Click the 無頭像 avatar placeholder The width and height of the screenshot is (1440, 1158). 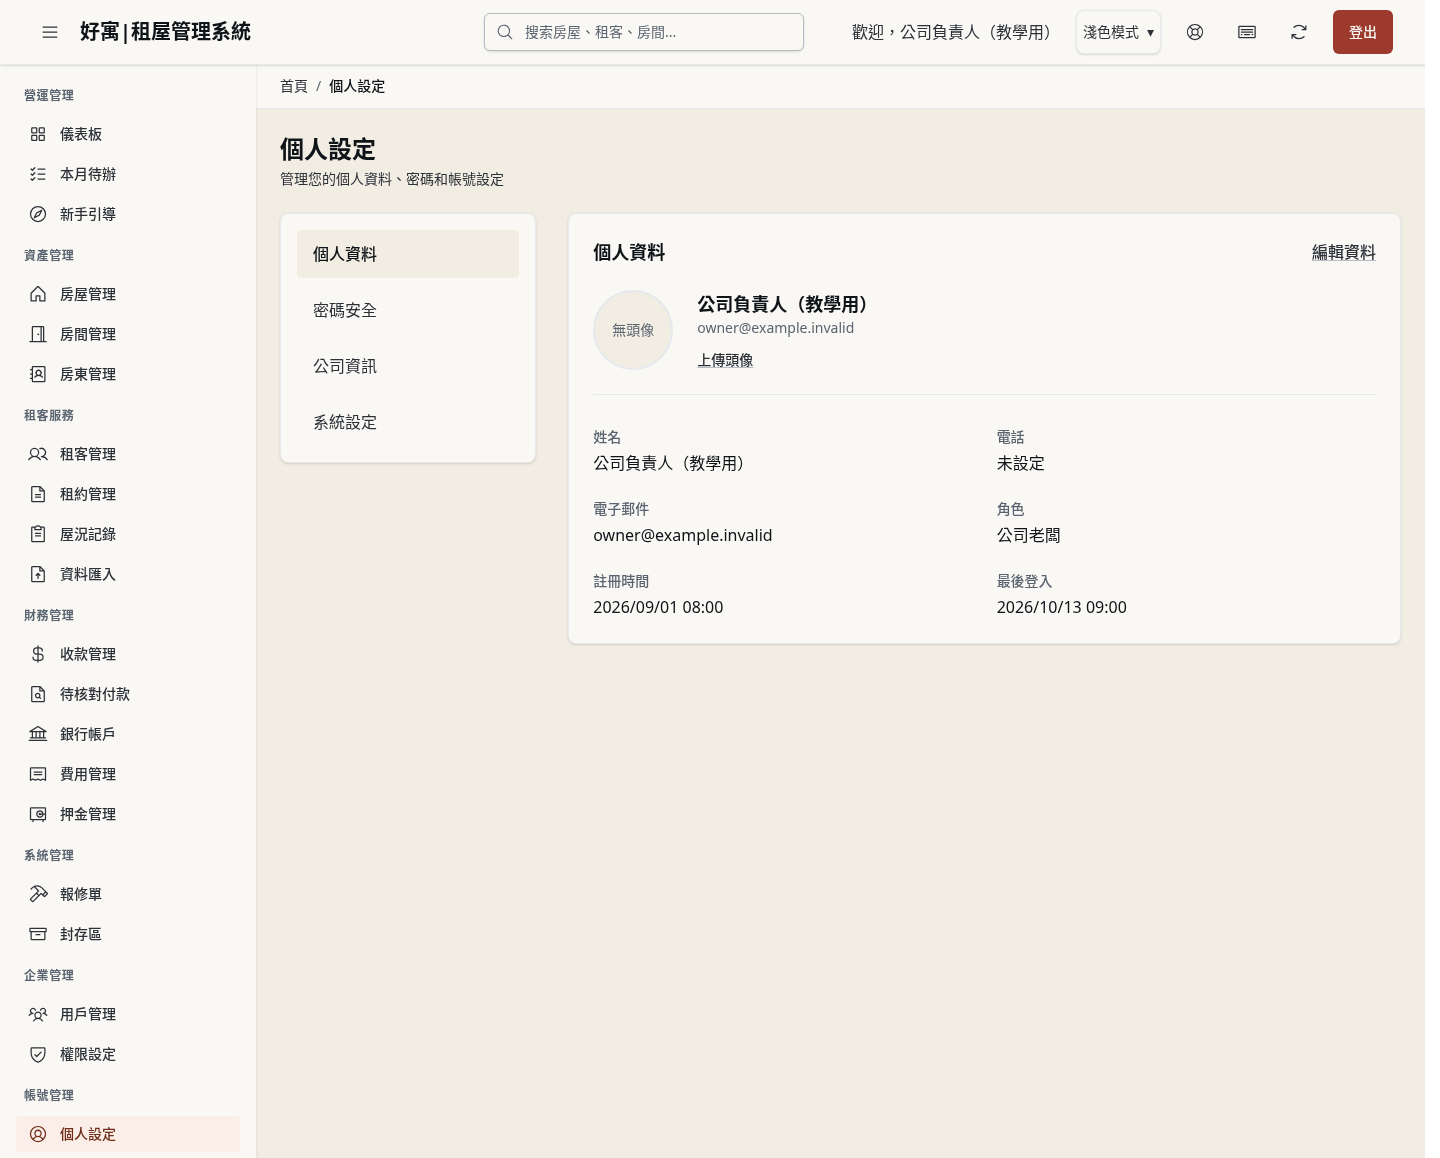click(x=633, y=330)
